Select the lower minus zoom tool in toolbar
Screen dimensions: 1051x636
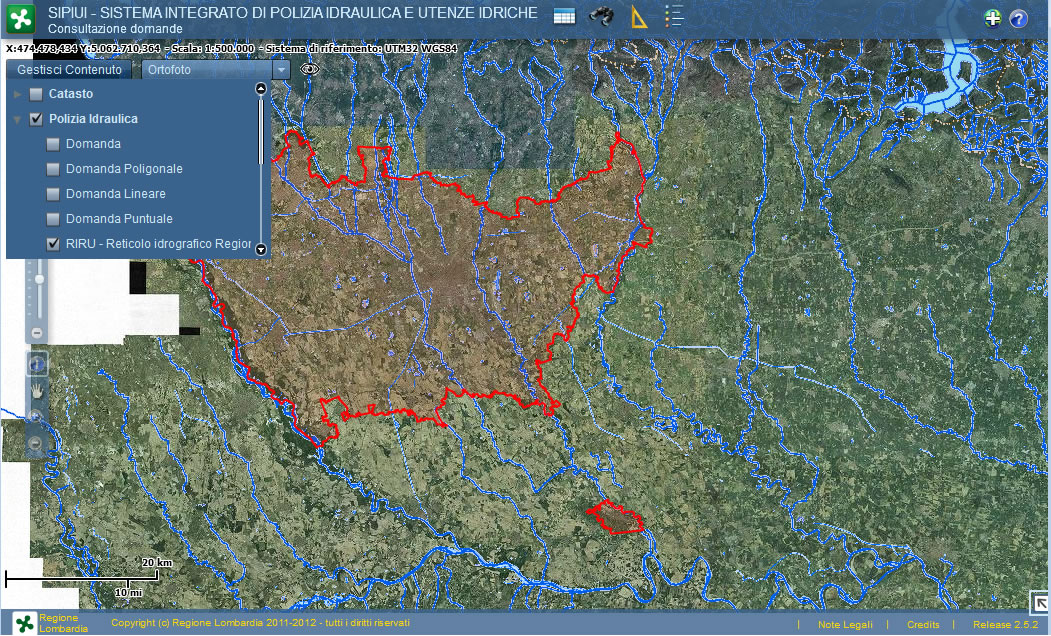(x=37, y=443)
